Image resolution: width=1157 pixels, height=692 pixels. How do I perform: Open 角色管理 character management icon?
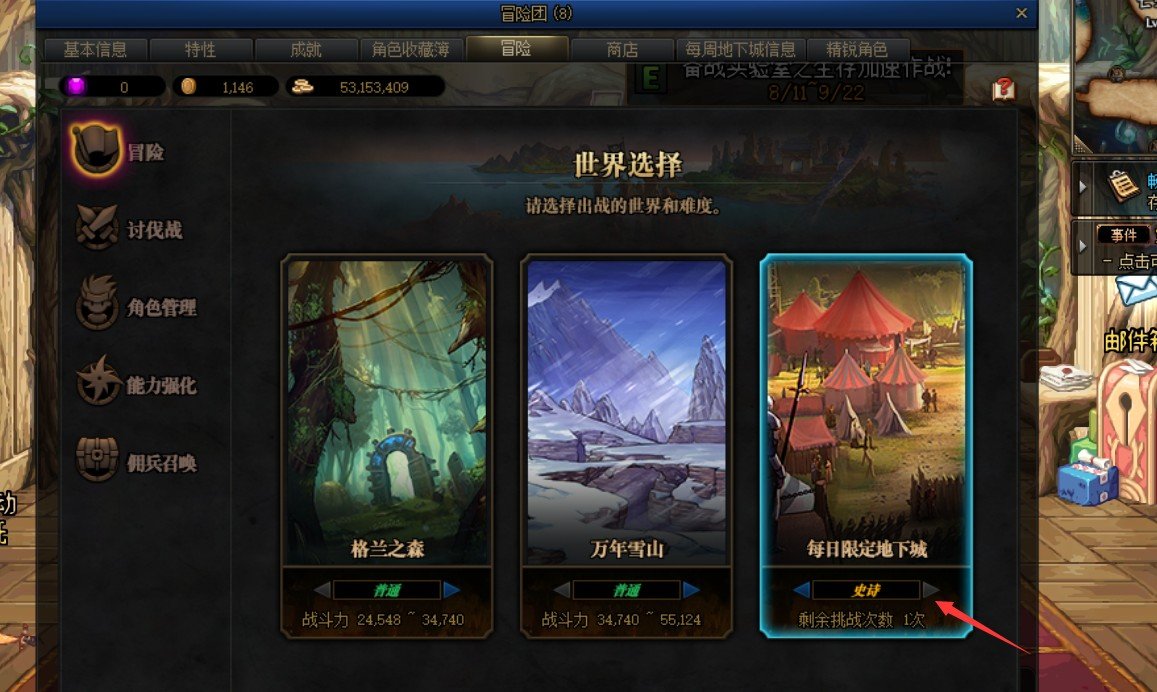click(x=97, y=302)
